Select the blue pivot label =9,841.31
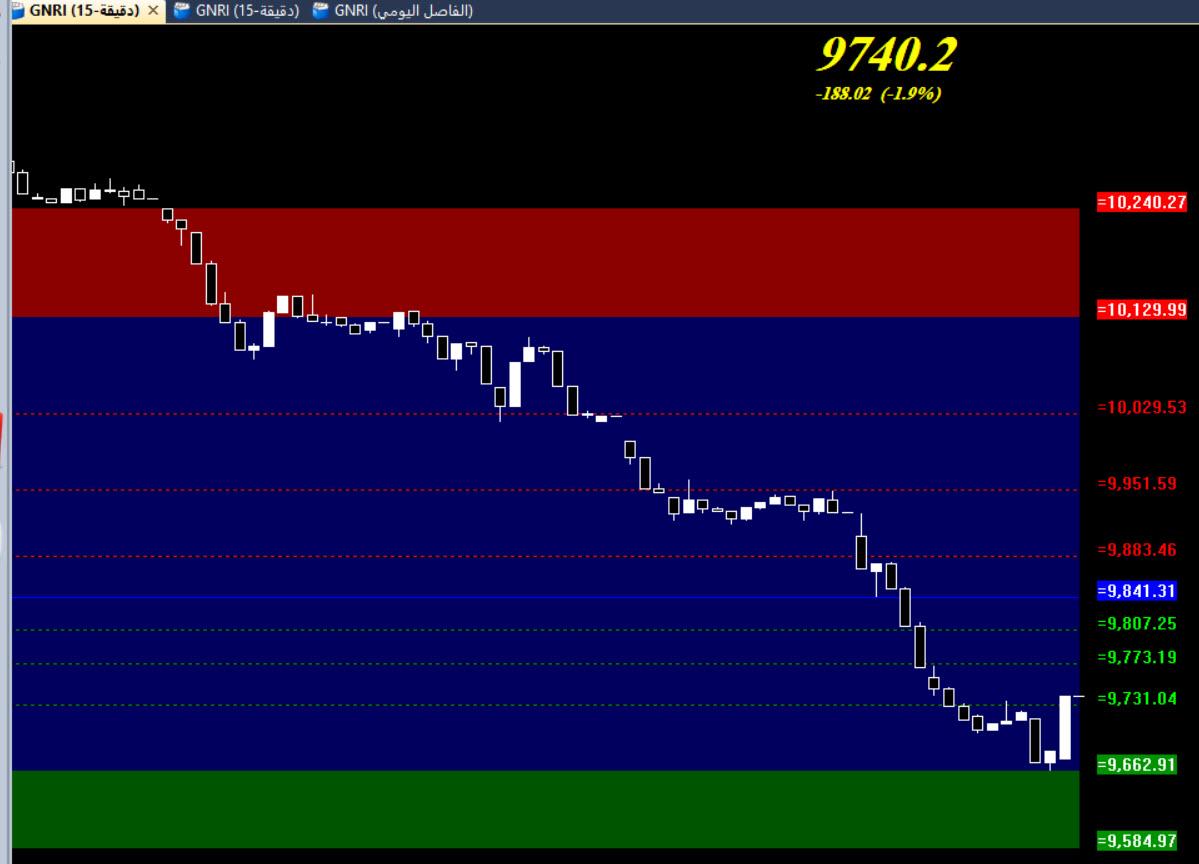 (1137, 590)
